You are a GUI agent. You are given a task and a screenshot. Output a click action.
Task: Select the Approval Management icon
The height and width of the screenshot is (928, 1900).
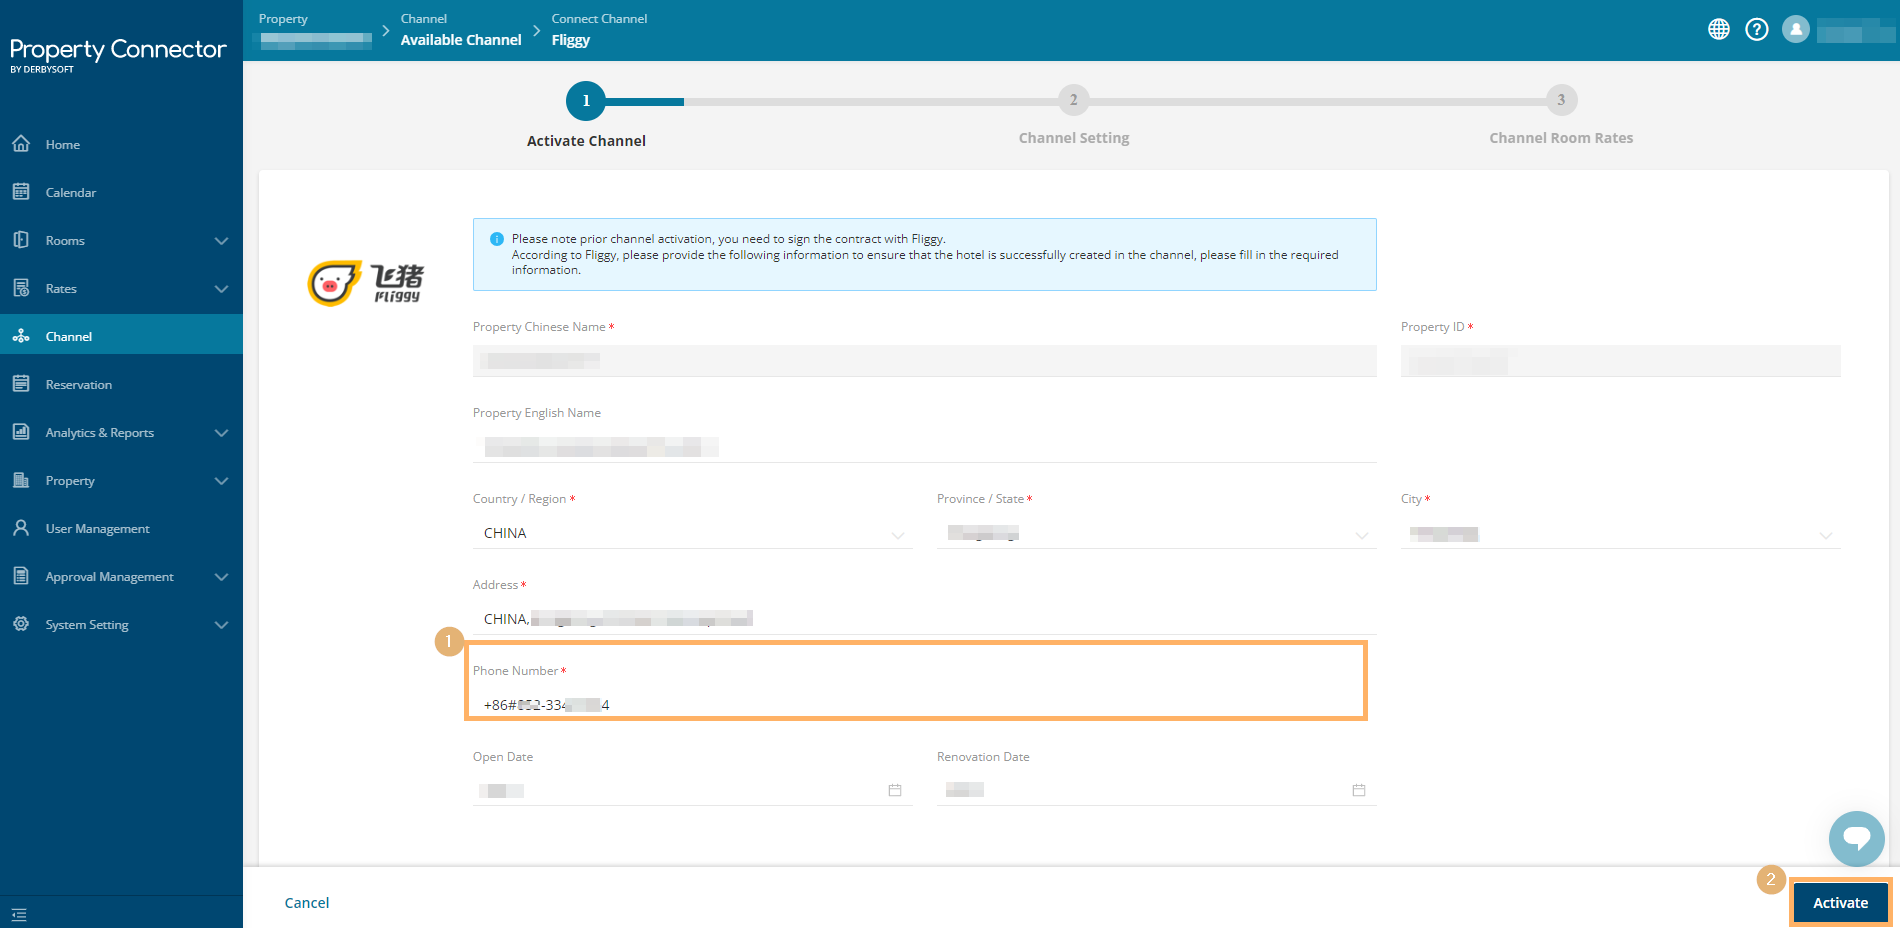click(21, 576)
